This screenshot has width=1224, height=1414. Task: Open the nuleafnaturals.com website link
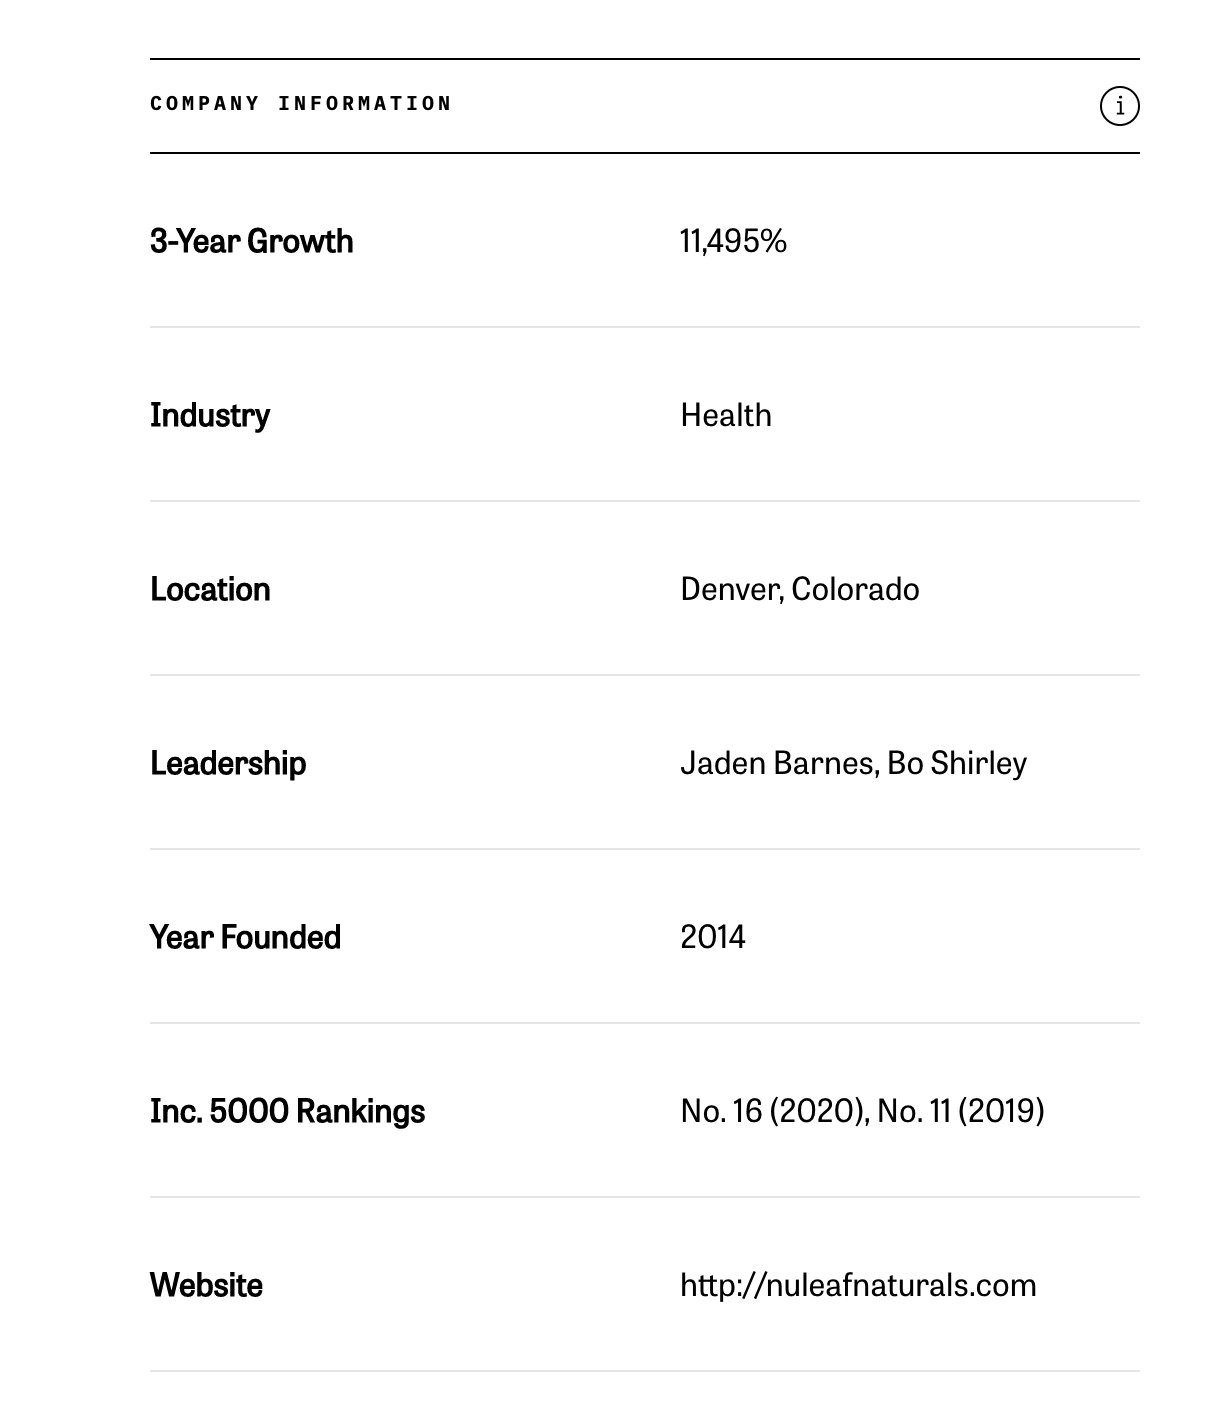(x=858, y=1285)
